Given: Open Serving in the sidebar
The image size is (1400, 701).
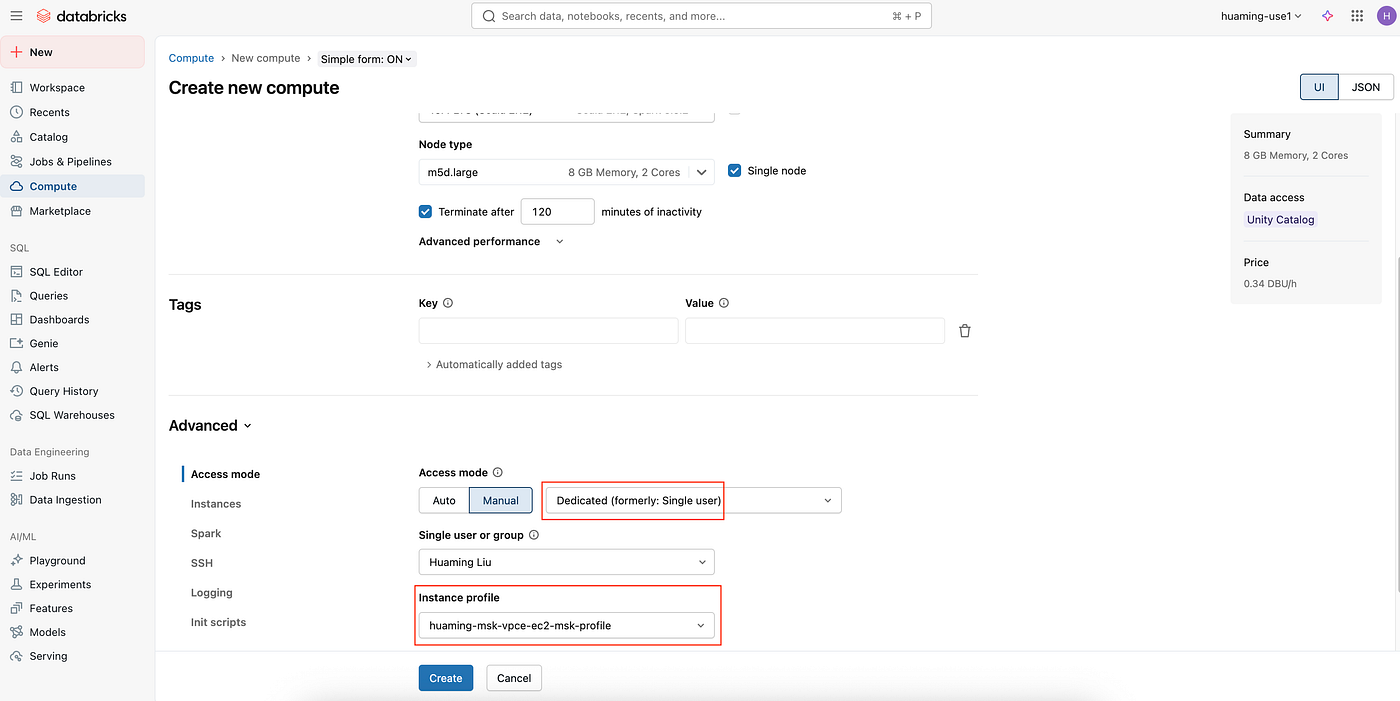Looking at the screenshot, I should point(74,656).
